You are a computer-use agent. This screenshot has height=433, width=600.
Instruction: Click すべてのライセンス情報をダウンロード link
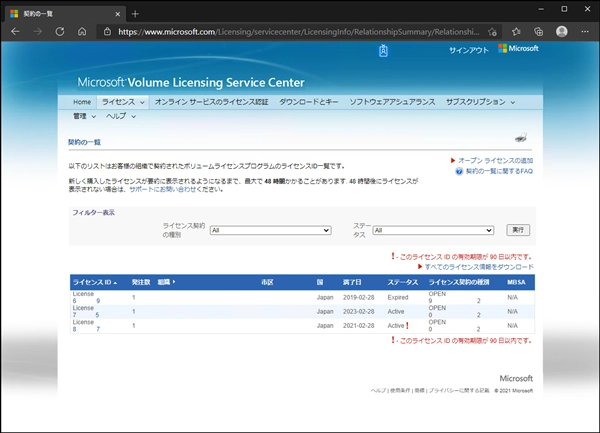(x=479, y=267)
